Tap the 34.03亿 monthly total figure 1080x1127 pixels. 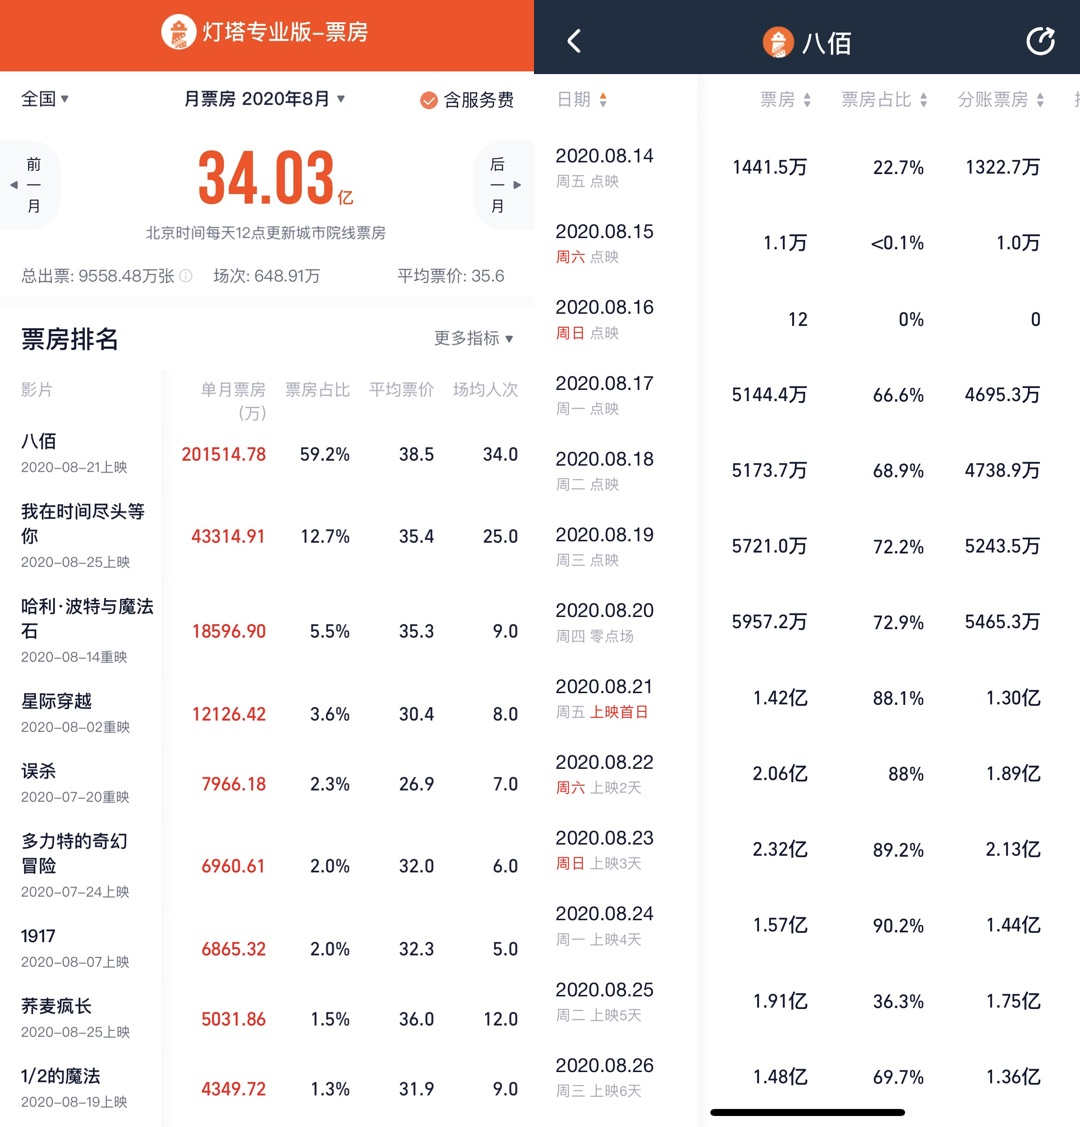point(275,177)
